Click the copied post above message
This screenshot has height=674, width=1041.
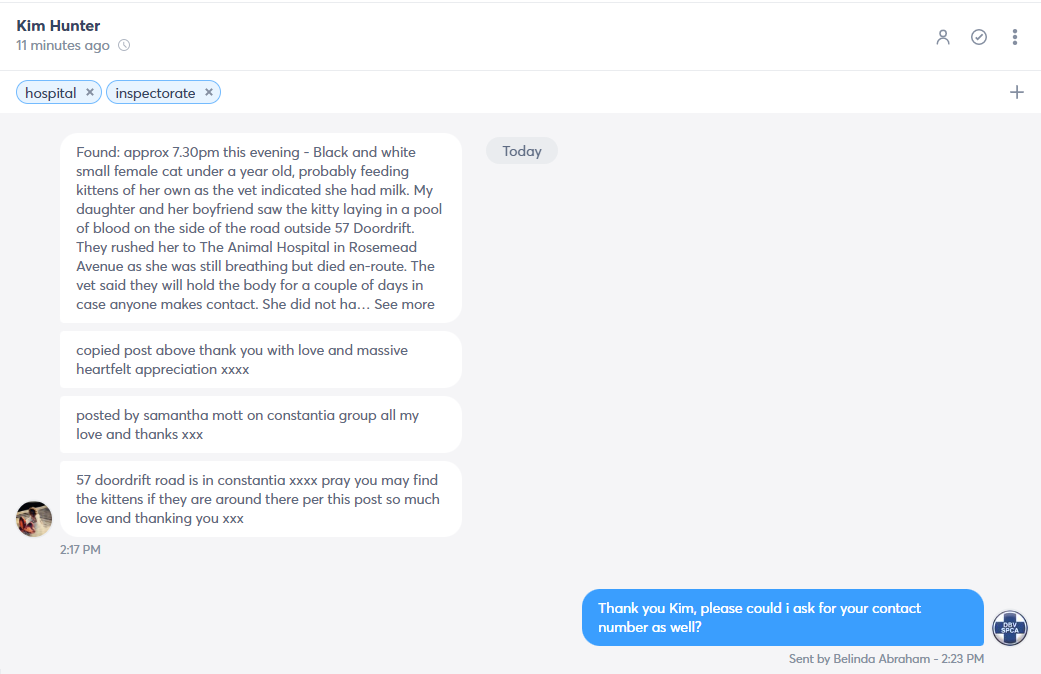(260, 359)
